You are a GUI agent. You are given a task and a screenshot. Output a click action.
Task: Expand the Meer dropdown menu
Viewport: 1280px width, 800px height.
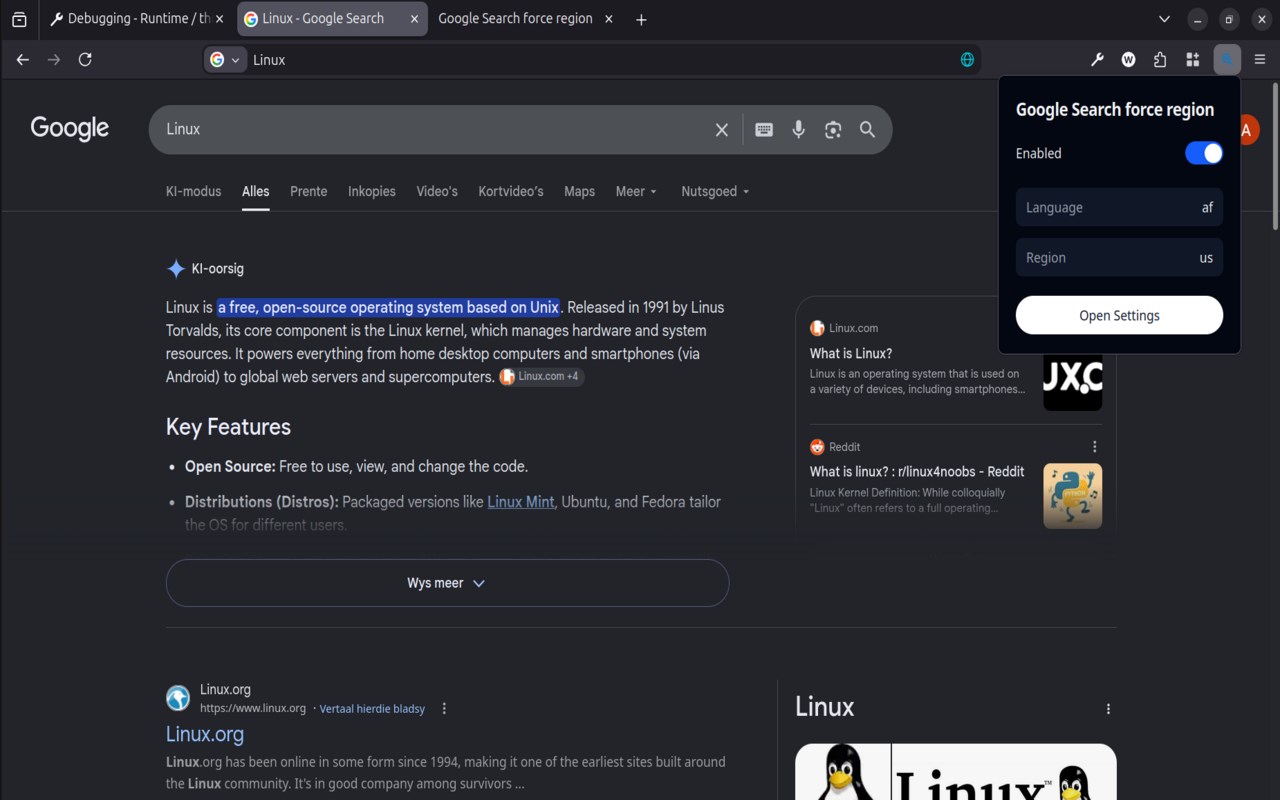click(637, 191)
